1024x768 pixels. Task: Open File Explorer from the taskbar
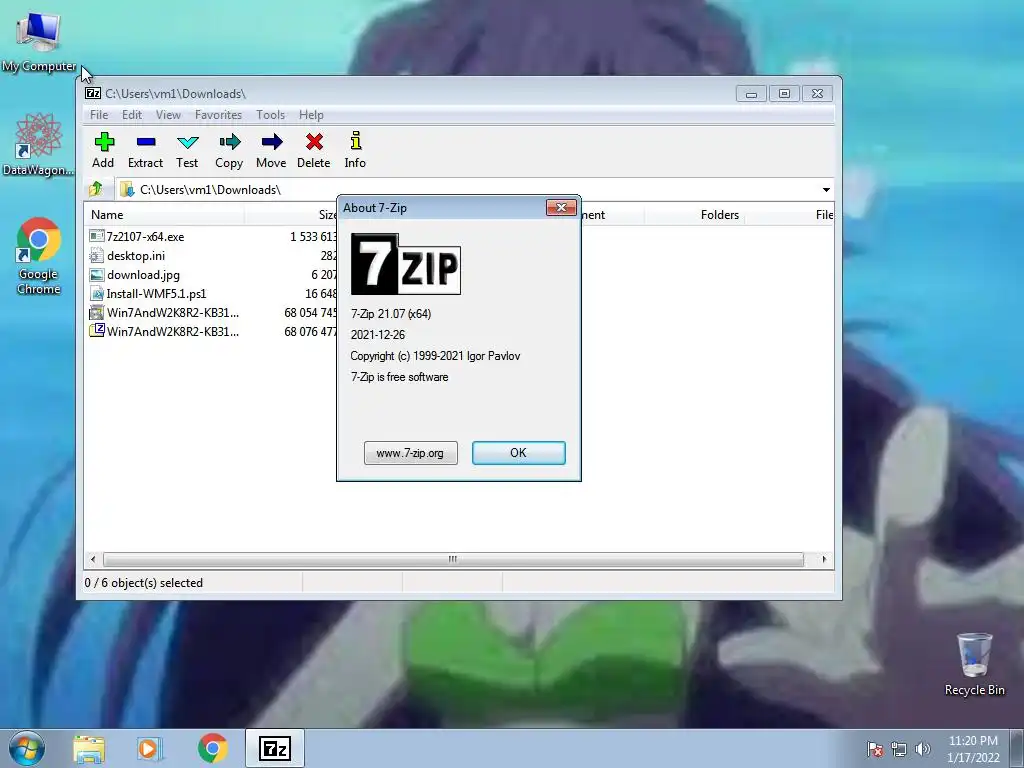point(89,748)
